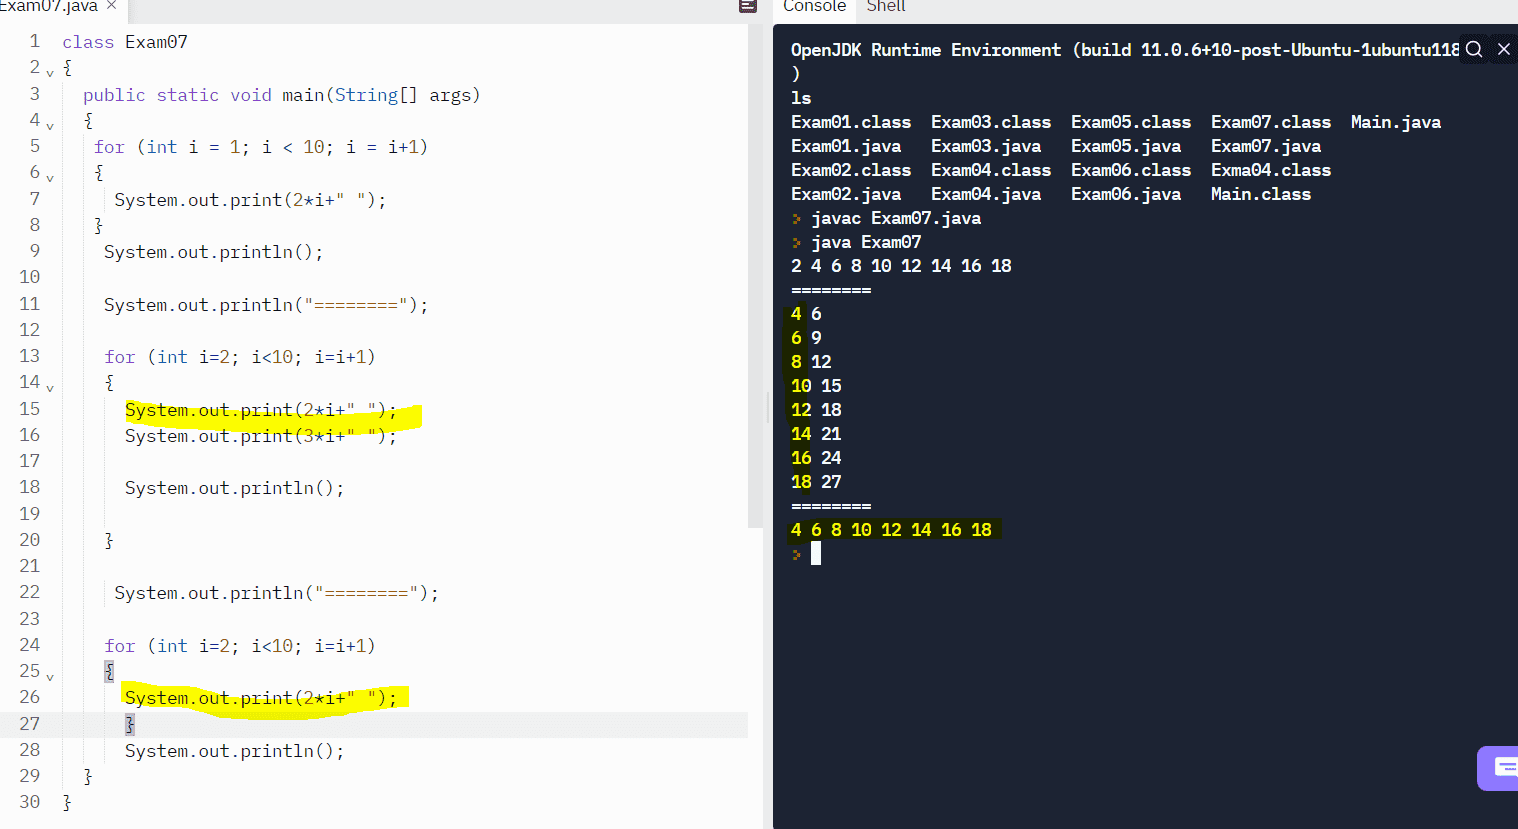The height and width of the screenshot is (829, 1518).
Task: Click 'Exam03.class' in console listing
Action: point(991,122)
